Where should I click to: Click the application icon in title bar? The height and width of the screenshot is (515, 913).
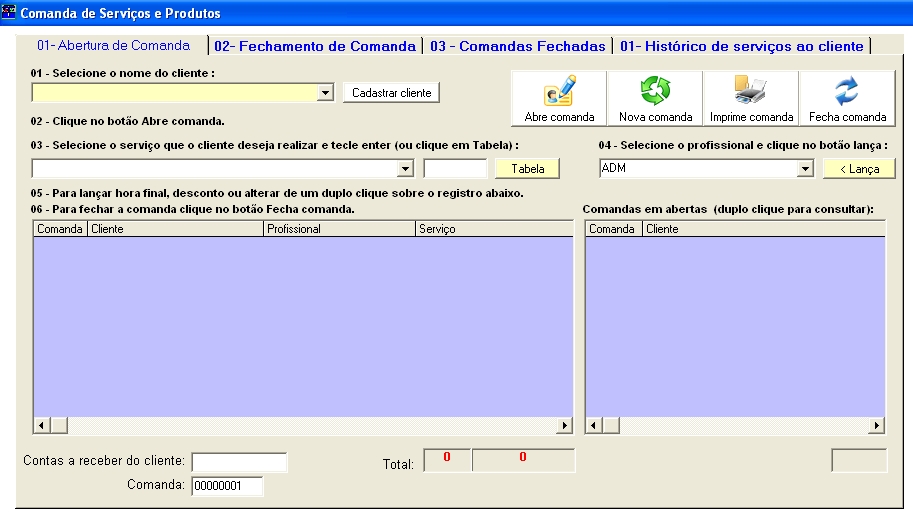[x=10, y=13]
